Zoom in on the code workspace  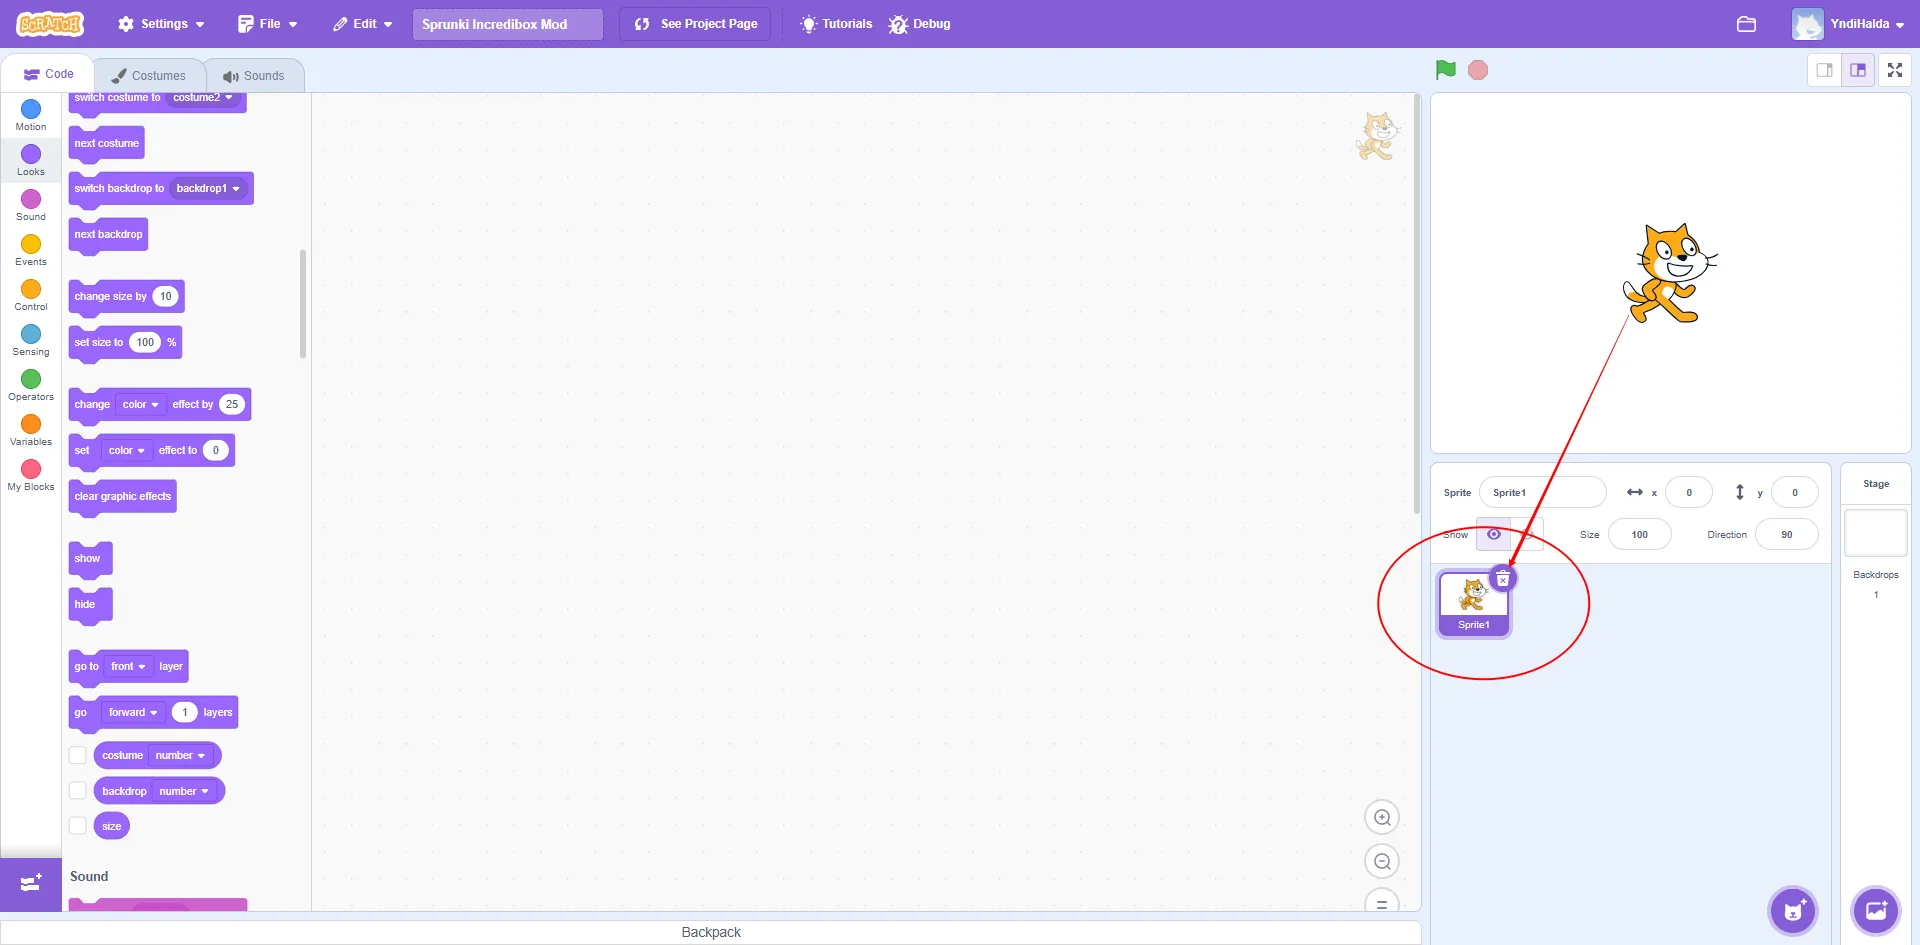[1382, 818]
